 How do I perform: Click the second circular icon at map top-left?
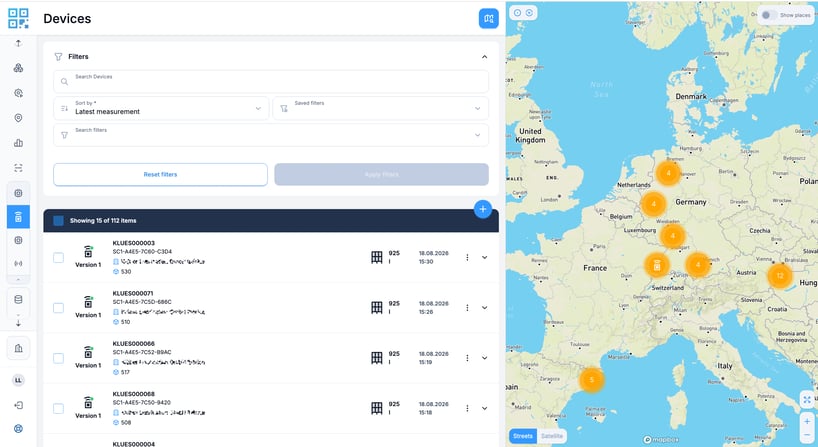pyautogui.click(x=529, y=13)
